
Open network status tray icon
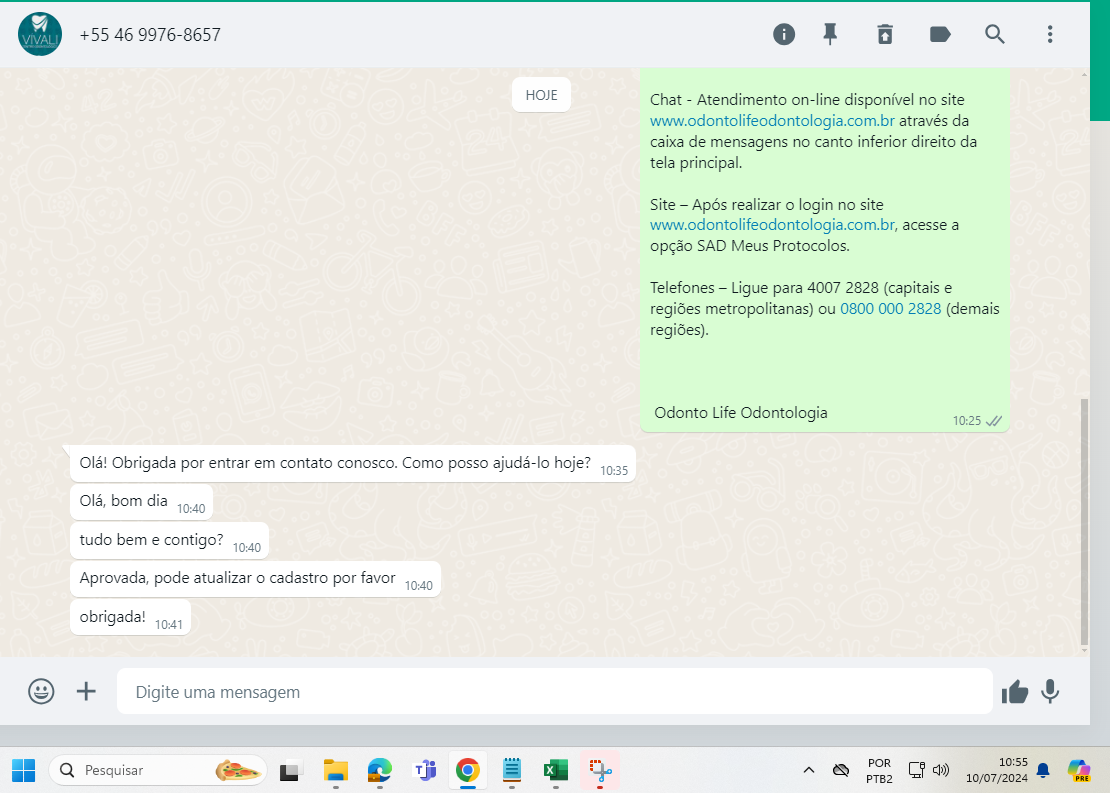(x=917, y=770)
